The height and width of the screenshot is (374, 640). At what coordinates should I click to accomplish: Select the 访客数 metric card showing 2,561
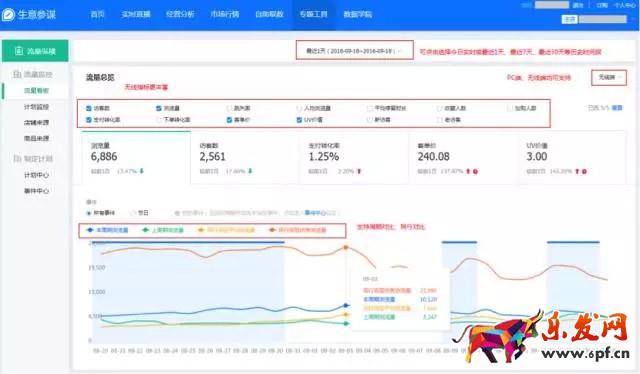[x=245, y=158]
